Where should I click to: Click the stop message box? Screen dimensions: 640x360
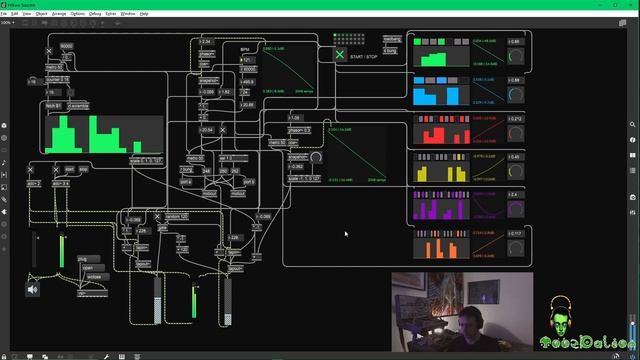(x=83, y=169)
